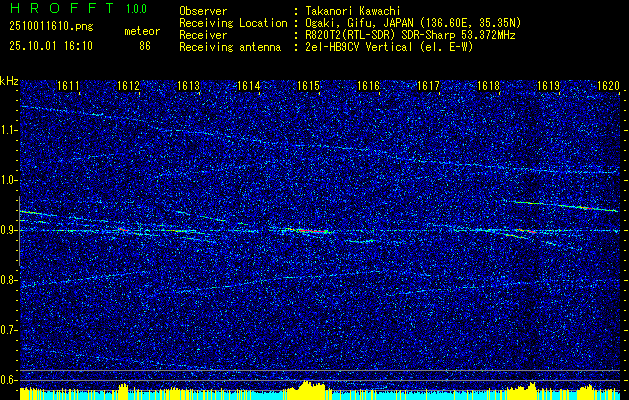Click frequency axis label 0.6
The height and width of the screenshot is (400, 629).
(8, 380)
